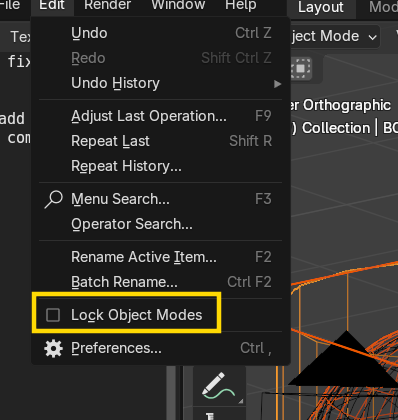
Task: Switch to the Layout workspace tab
Action: [321, 7]
